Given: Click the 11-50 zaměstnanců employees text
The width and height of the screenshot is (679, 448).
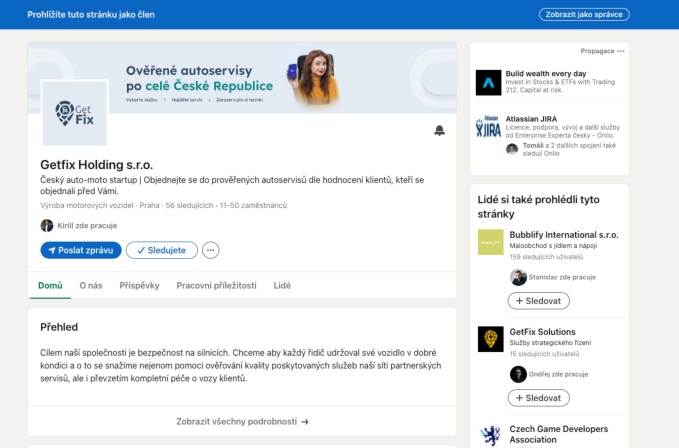Looking at the screenshot, I should click(253, 205).
